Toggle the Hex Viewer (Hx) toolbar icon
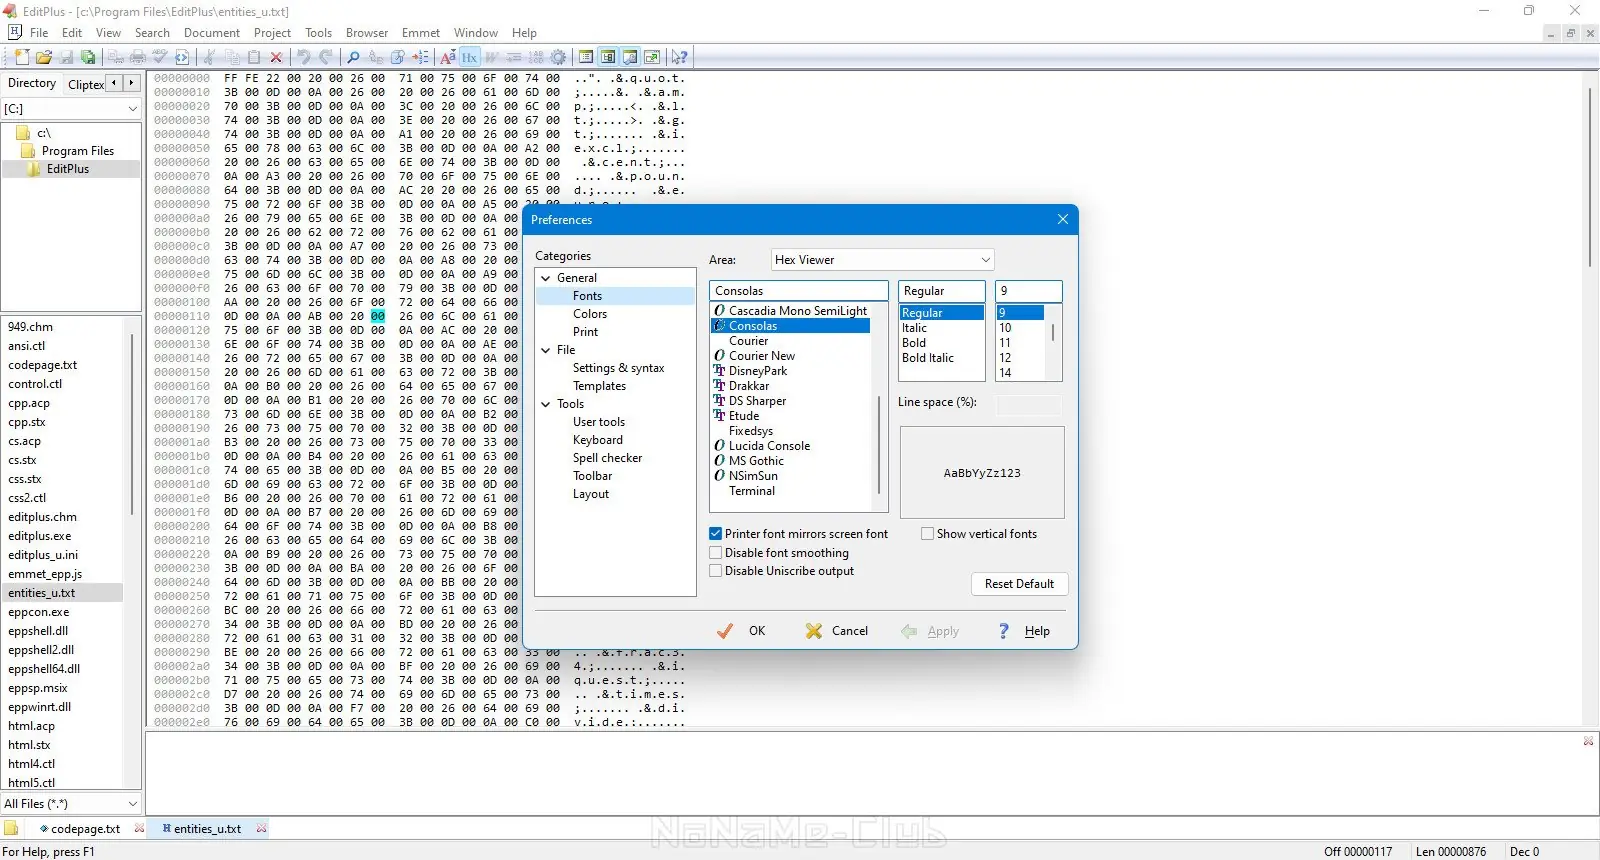The image size is (1600, 860). click(x=469, y=57)
